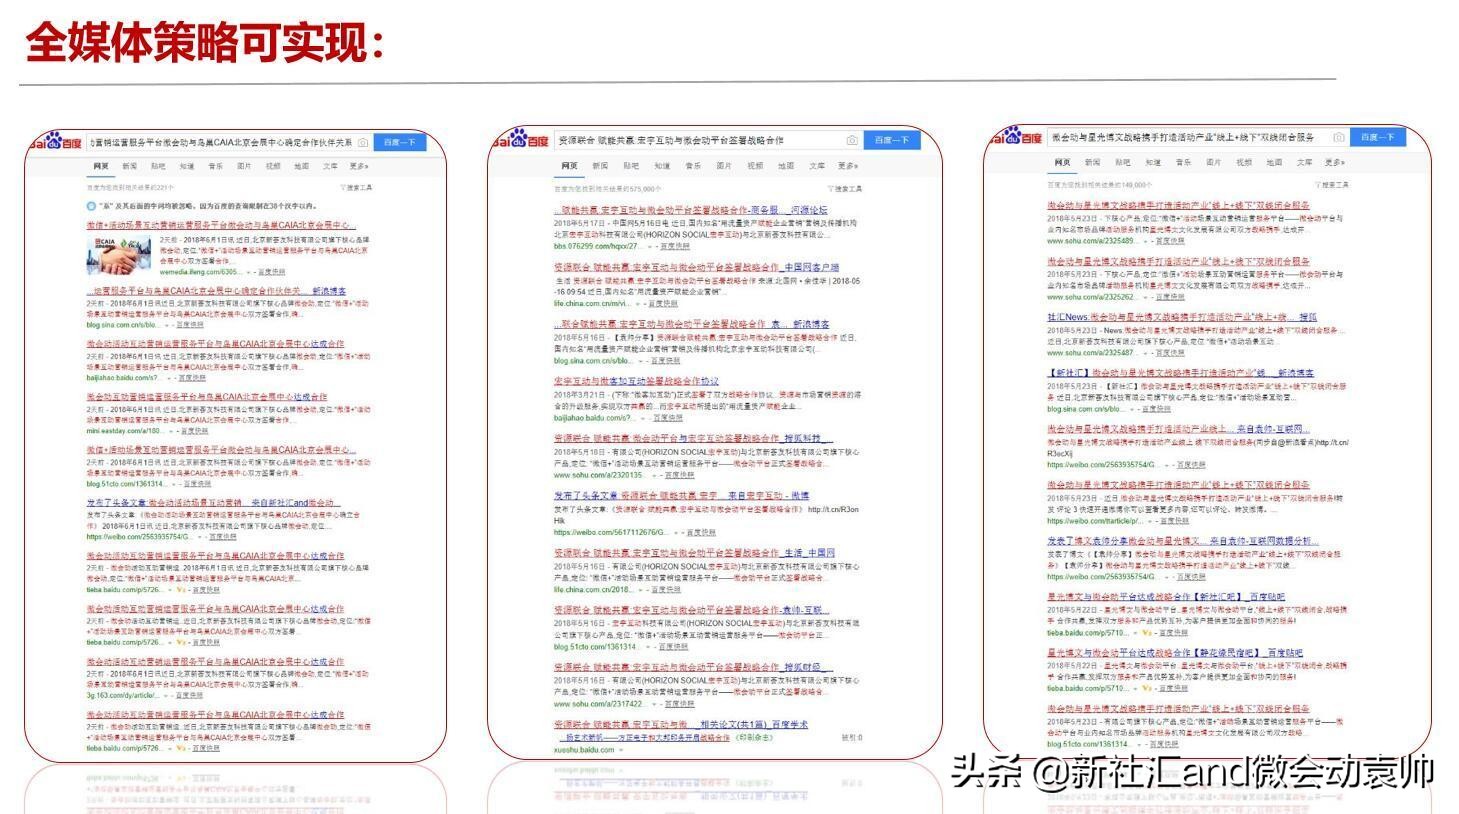Expand 更多» in the right panel tabs
This screenshot has height=814, width=1459.
pyautogui.click(x=1335, y=162)
